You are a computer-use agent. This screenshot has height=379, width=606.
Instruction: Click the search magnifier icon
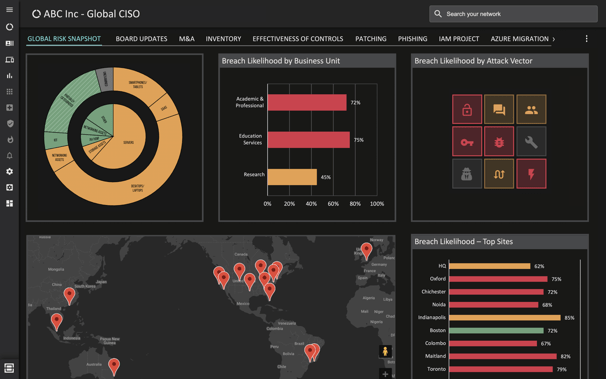point(437,14)
